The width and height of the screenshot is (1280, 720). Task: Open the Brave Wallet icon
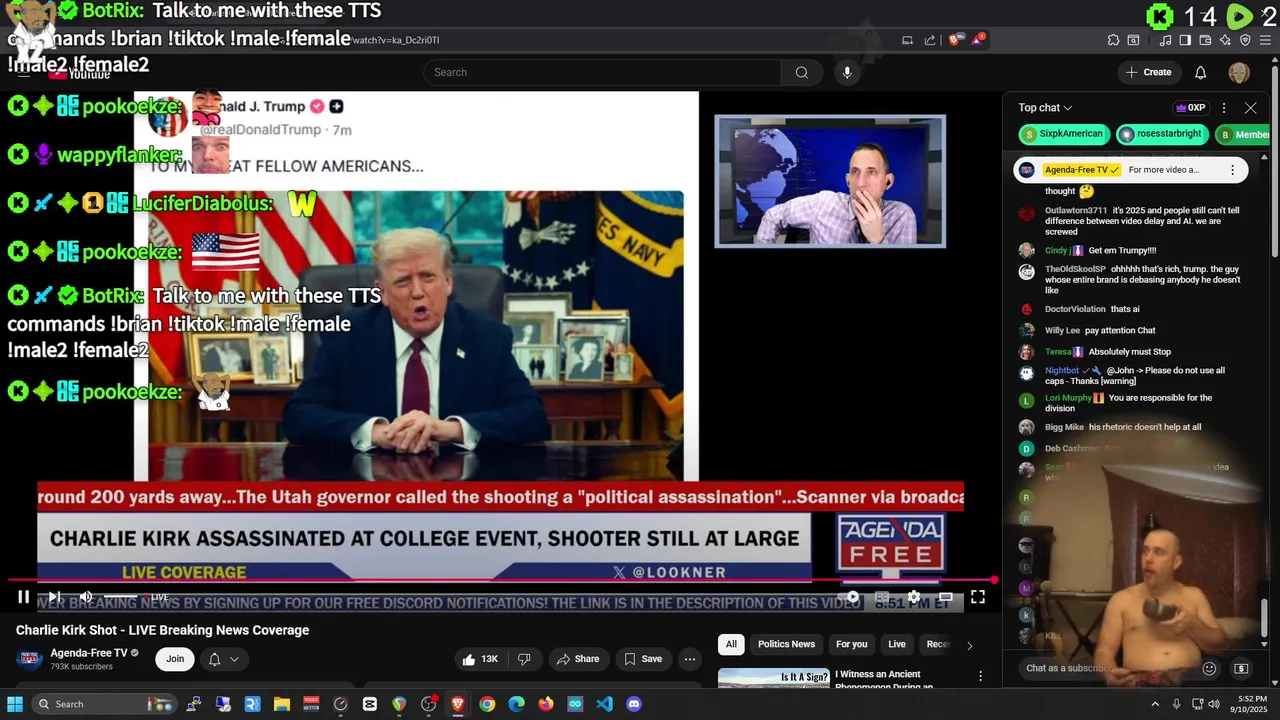coord(1205,40)
